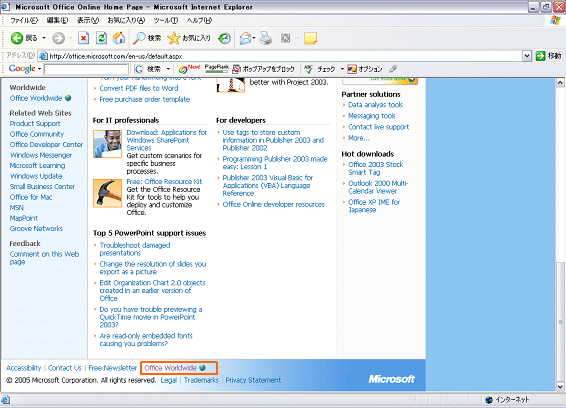Click the vertical scrollbar up arrow

[560, 83]
